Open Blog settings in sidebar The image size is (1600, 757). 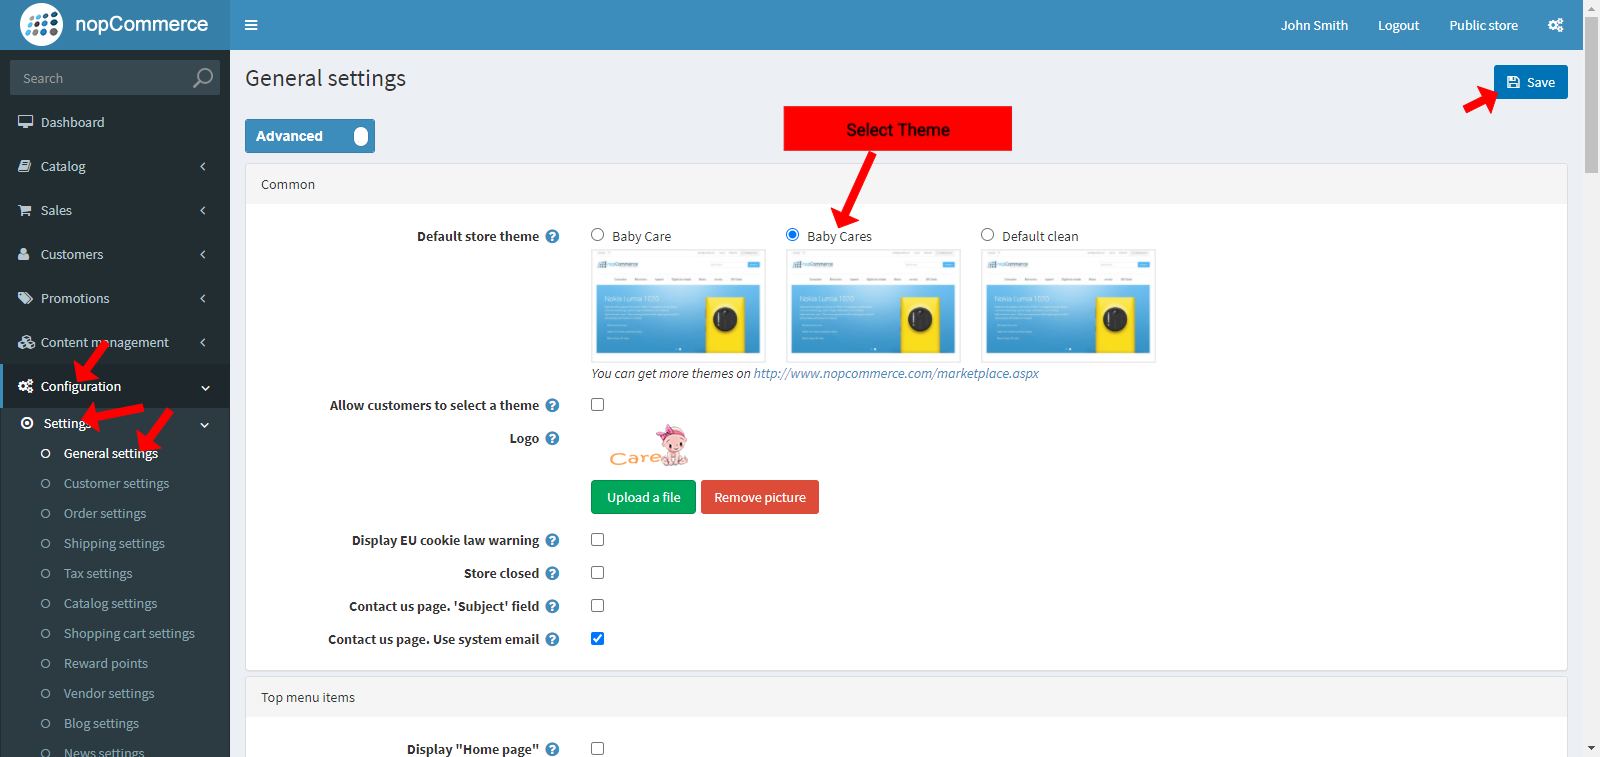[101, 723]
